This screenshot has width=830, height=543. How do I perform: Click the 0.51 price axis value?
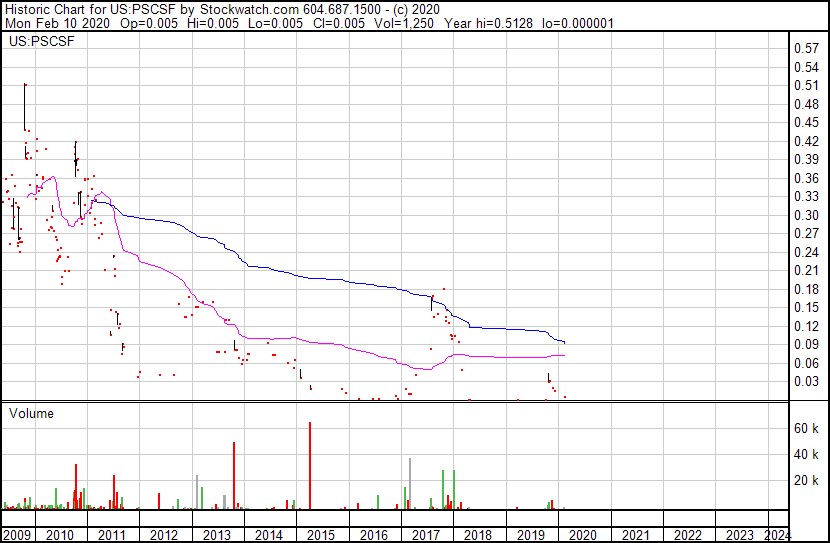tap(807, 86)
